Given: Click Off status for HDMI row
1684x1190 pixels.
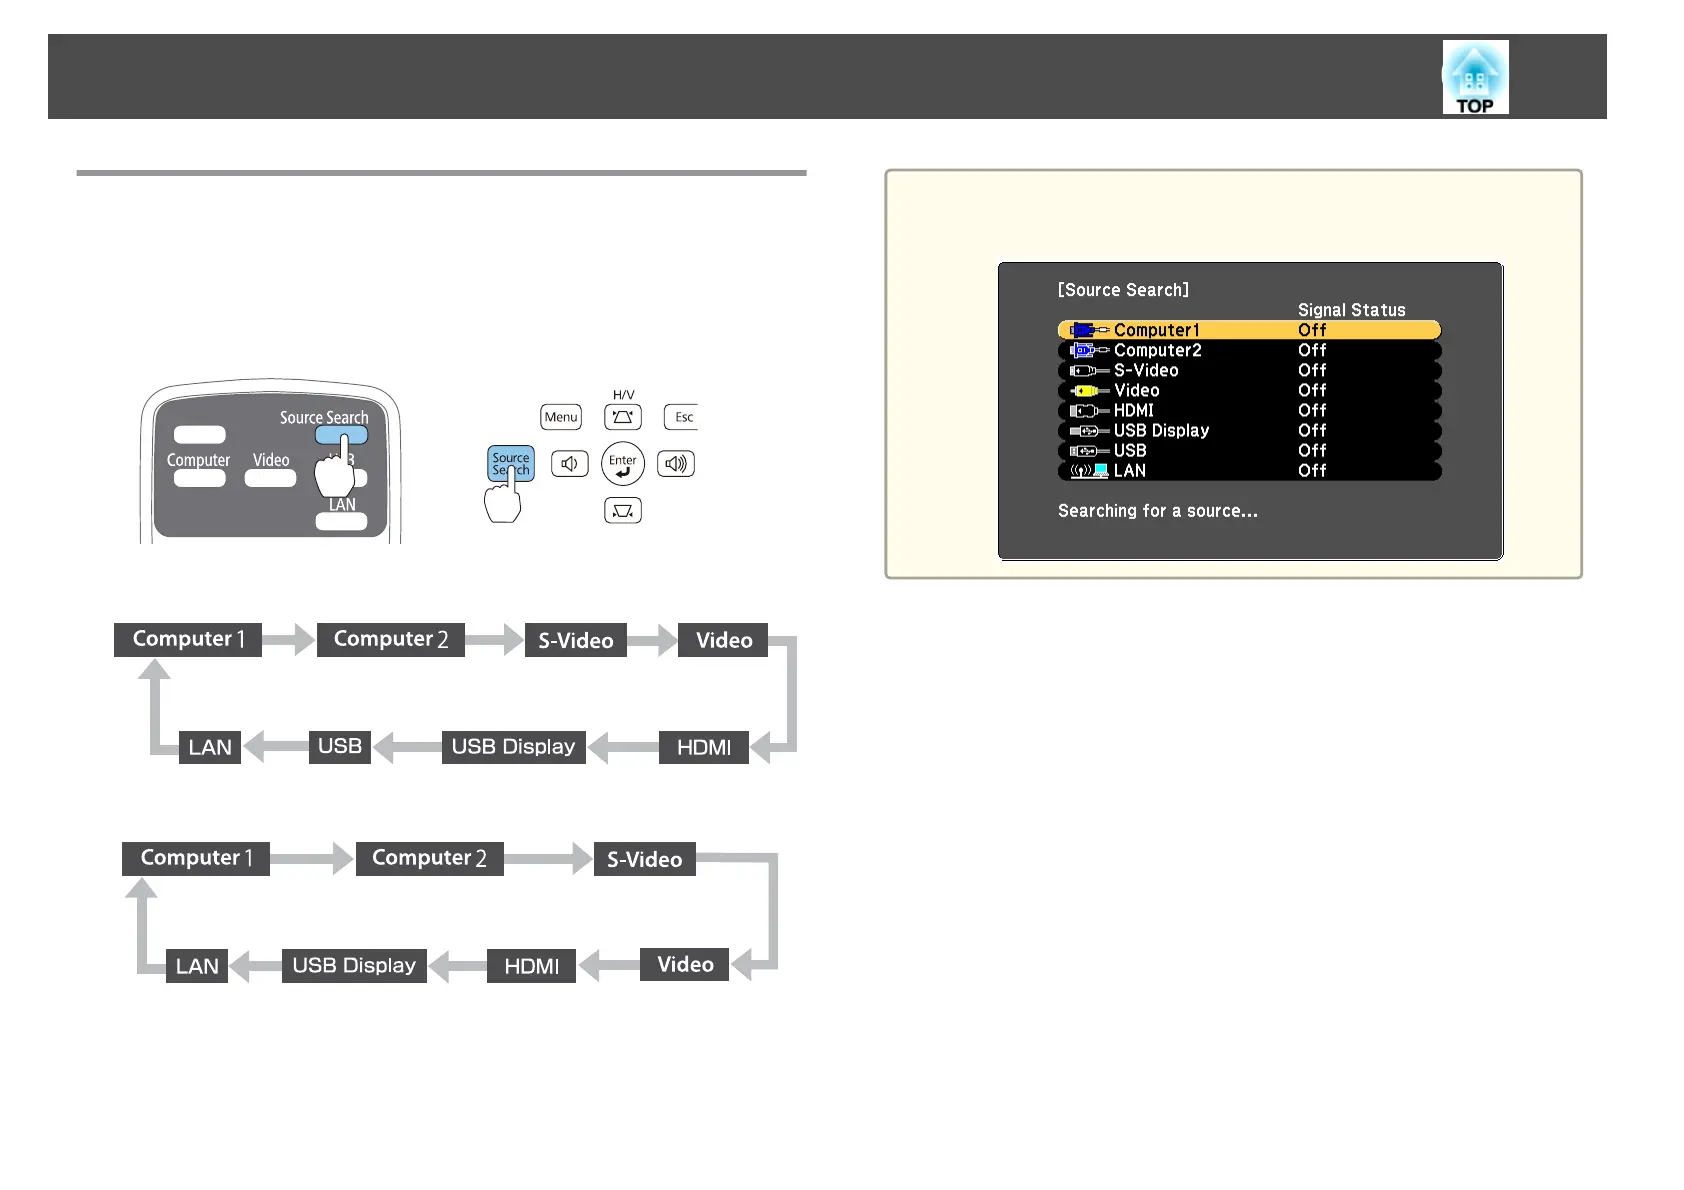Looking at the screenshot, I should tap(1312, 410).
